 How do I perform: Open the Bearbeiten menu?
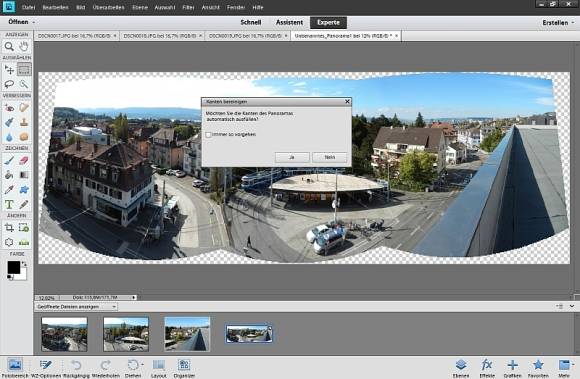[55, 7]
